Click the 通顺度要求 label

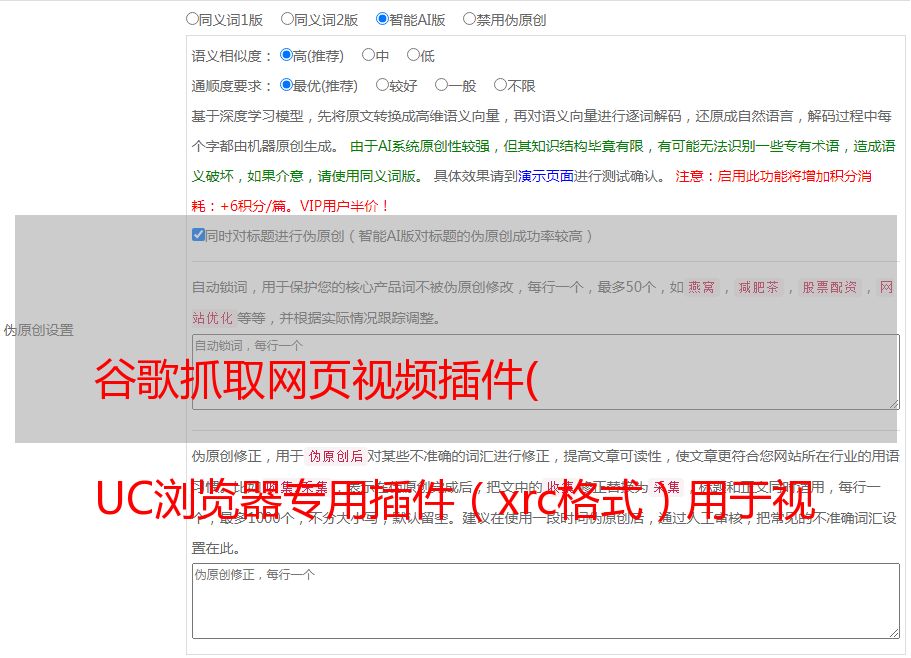click(x=231, y=86)
